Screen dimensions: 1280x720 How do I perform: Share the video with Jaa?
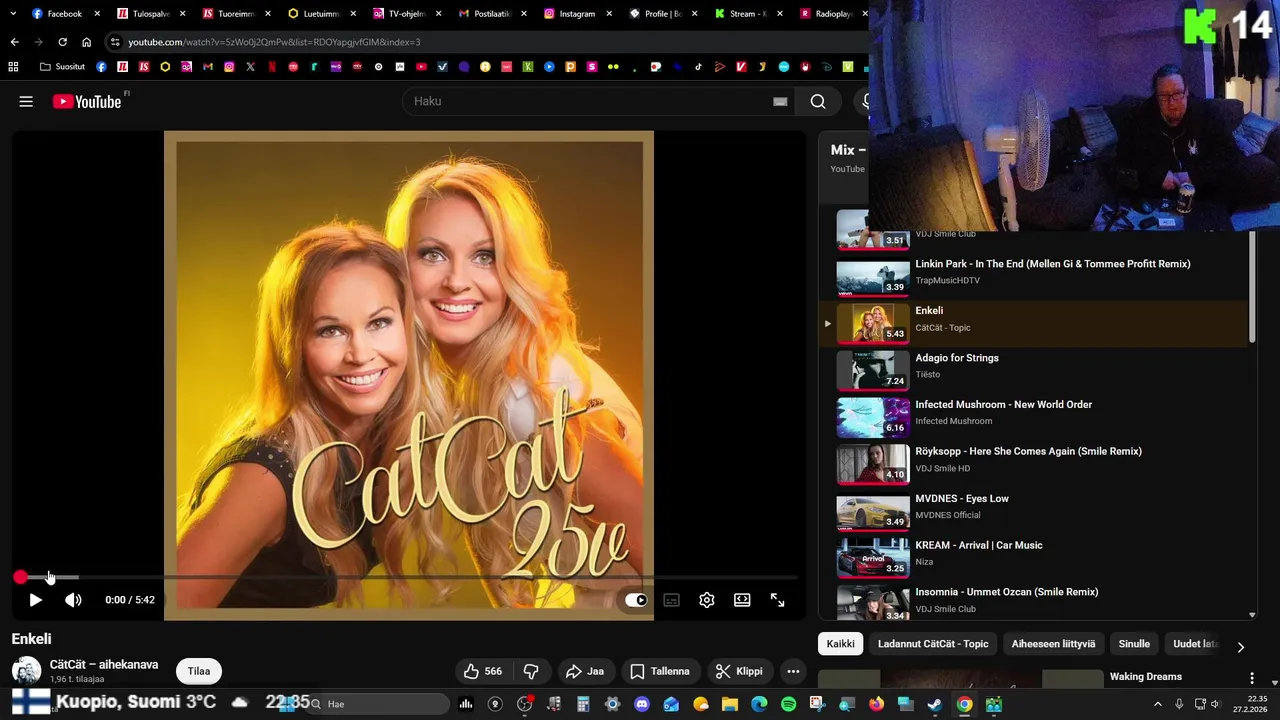click(x=585, y=671)
